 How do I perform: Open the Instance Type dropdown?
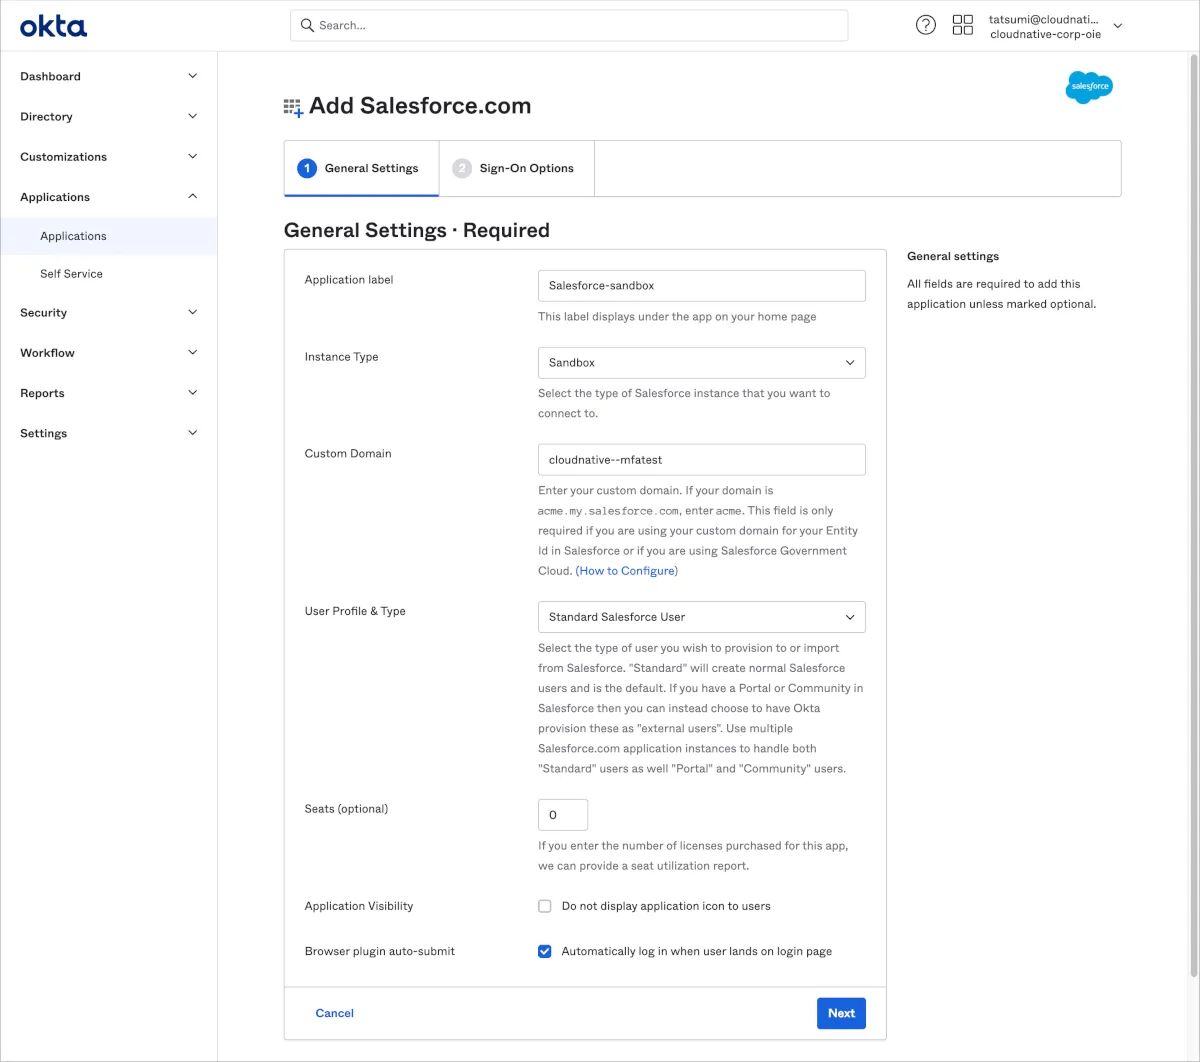click(701, 363)
